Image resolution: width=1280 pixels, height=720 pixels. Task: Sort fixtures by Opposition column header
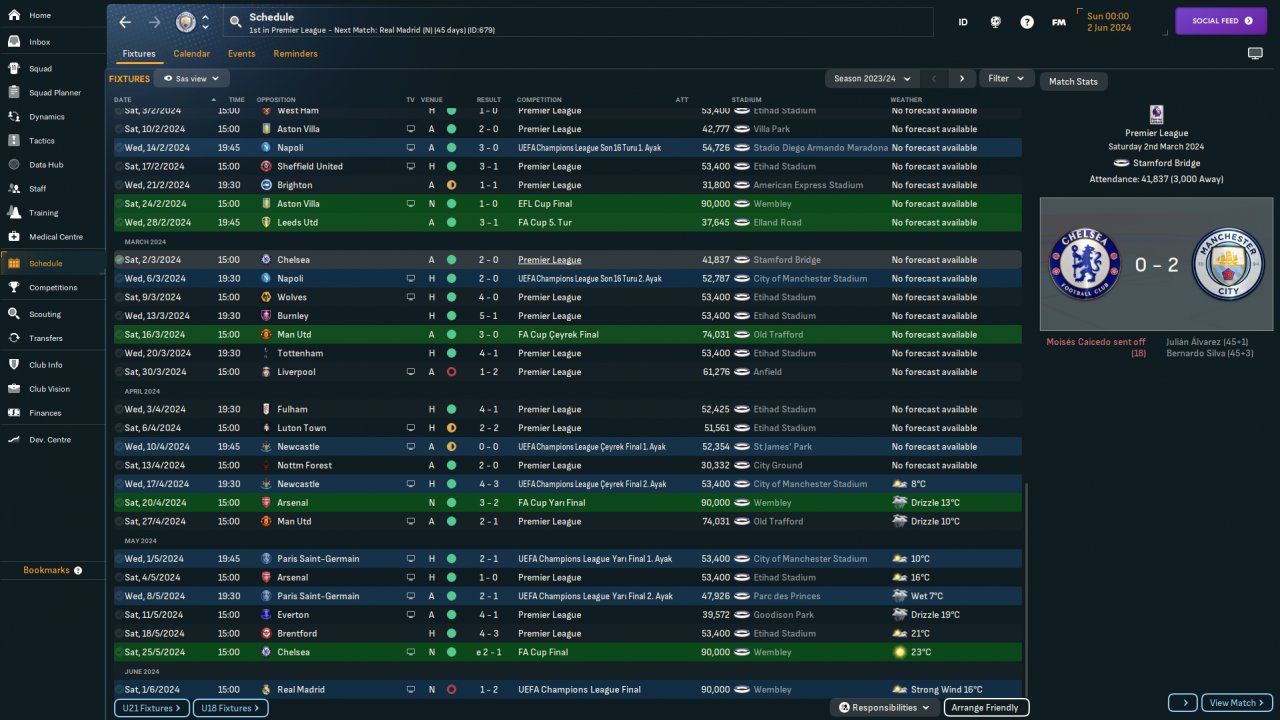coord(277,100)
